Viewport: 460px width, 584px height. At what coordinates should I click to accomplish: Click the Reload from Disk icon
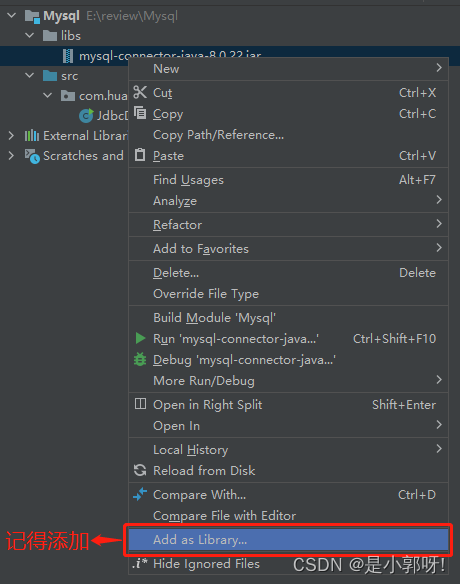pyautogui.click(x=140, y=470)
